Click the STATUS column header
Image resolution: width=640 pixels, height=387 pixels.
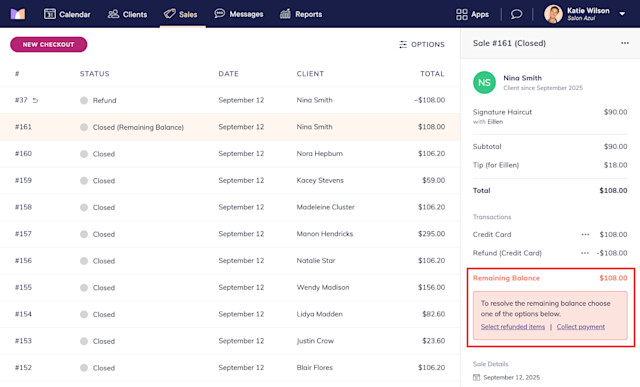pos(94,74)
